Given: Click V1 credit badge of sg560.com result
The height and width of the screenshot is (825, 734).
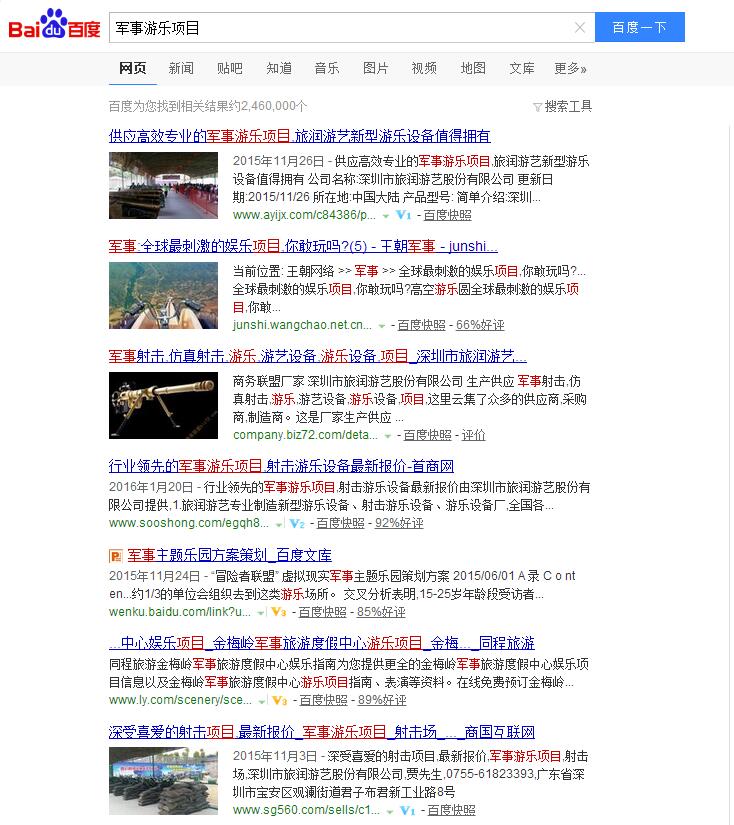Looking at the screenshot, I should [407, 810].
